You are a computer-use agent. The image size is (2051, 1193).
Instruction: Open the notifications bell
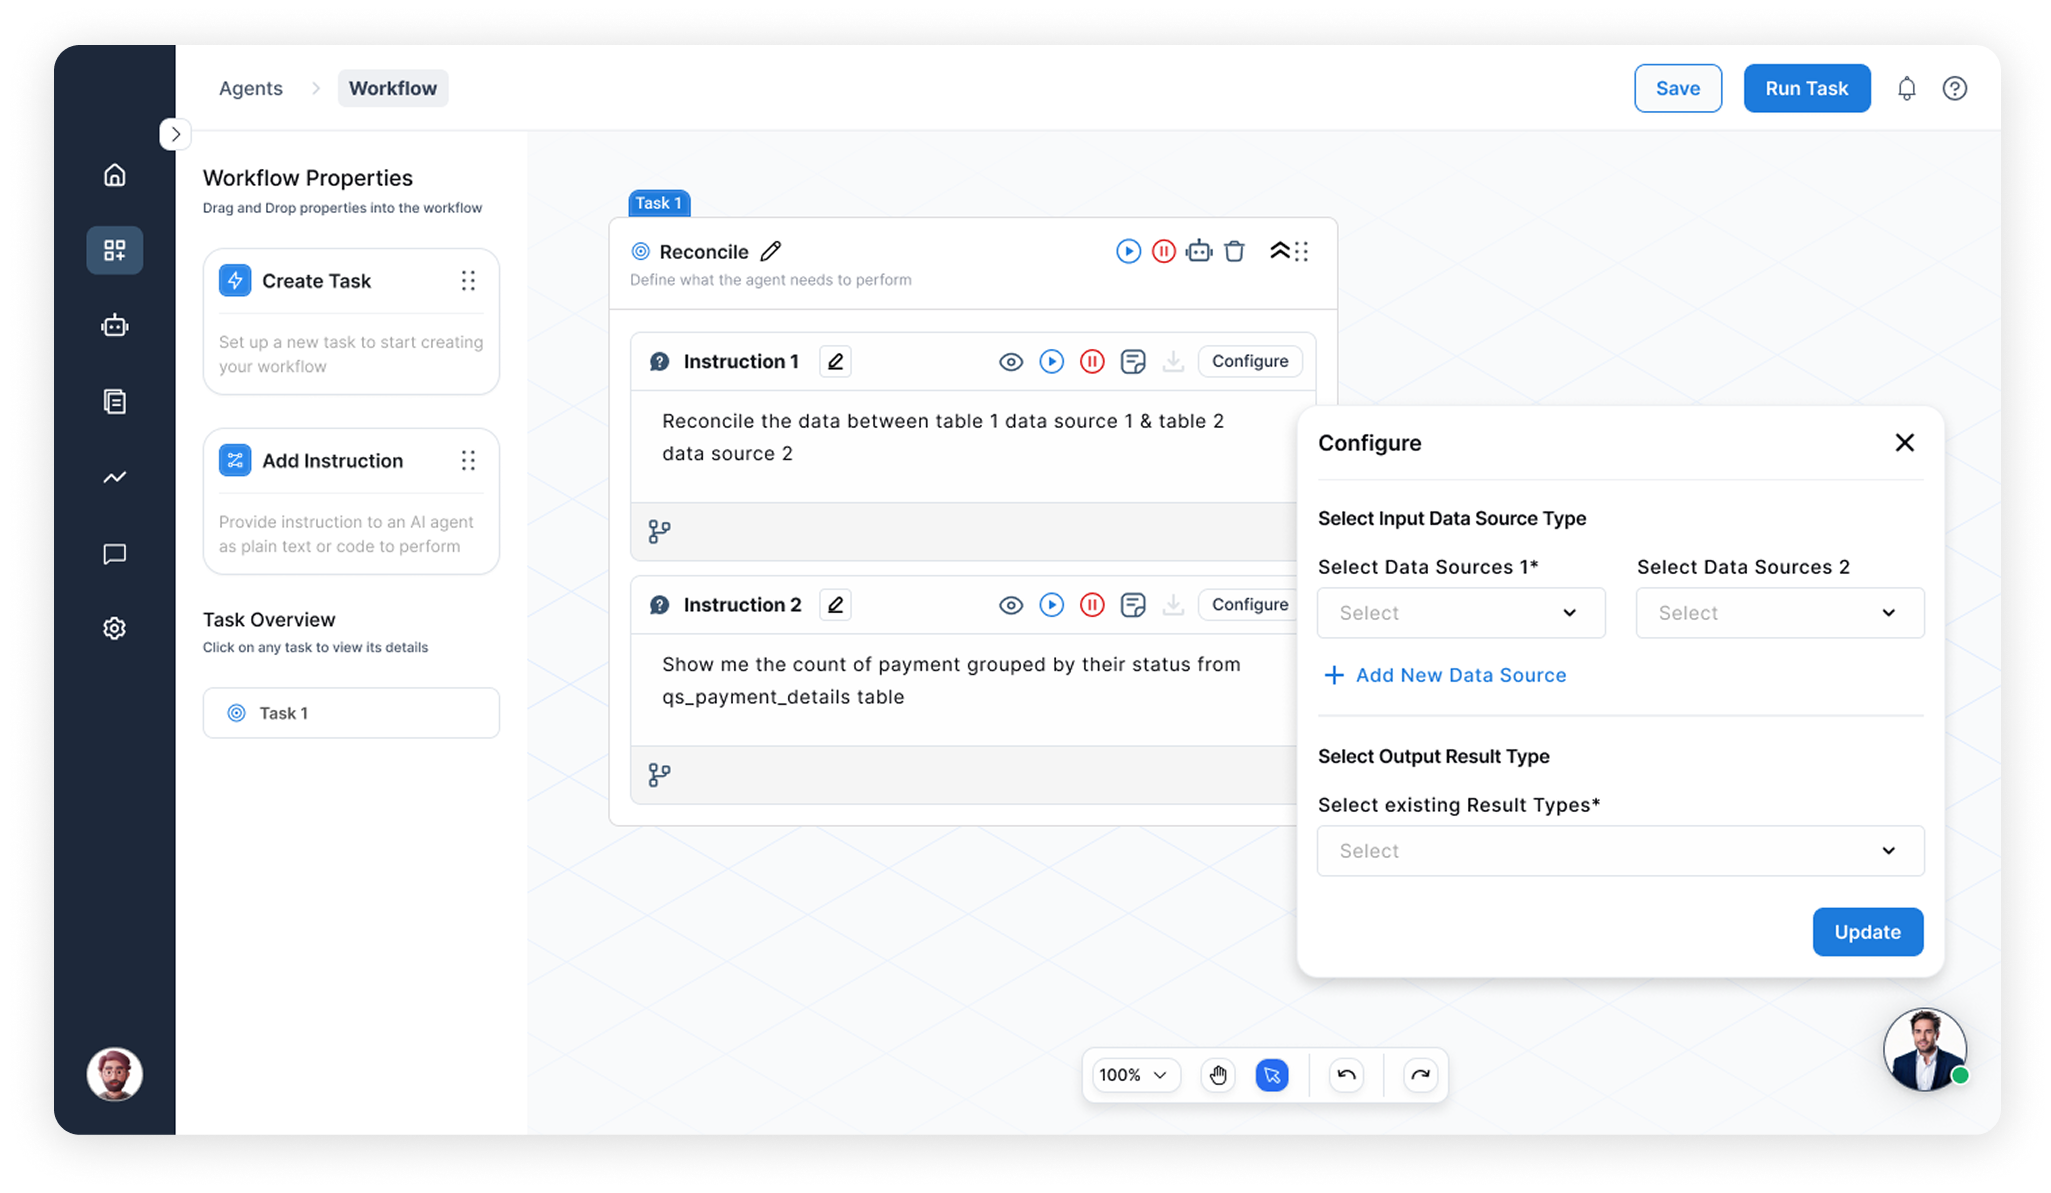[x=1906, y=89]
